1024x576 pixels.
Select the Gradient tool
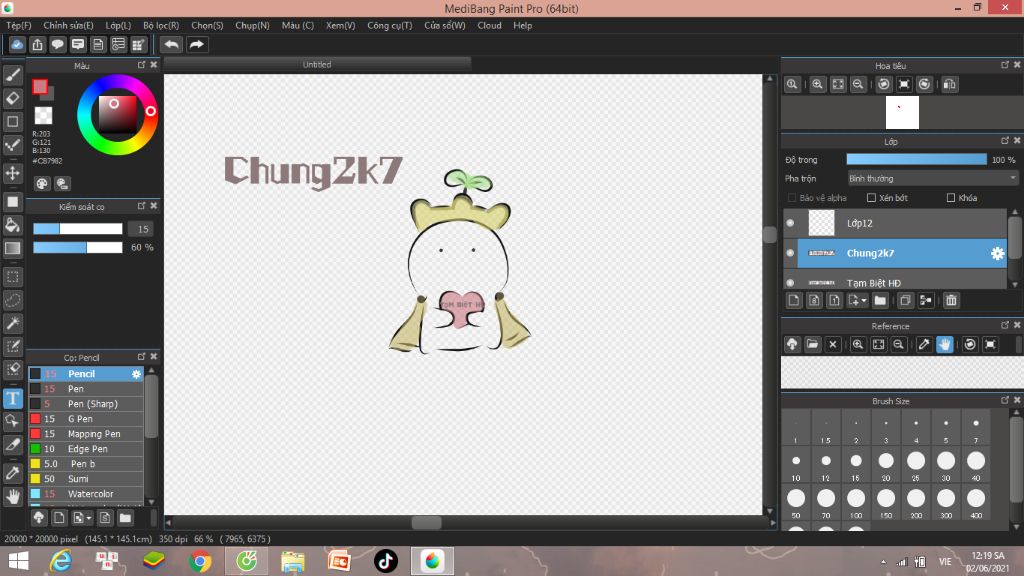point(12,248)
